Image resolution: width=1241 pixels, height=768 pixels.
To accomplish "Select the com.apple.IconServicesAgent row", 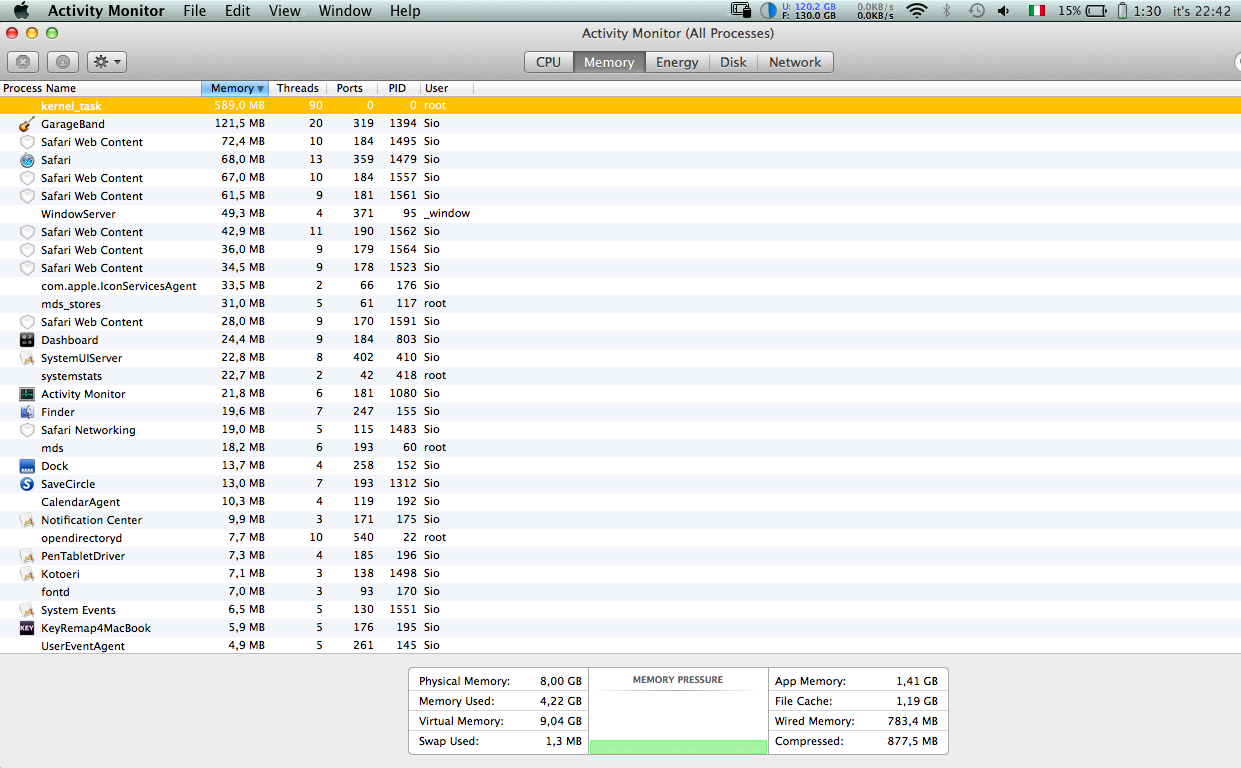I will pos(620,286).
